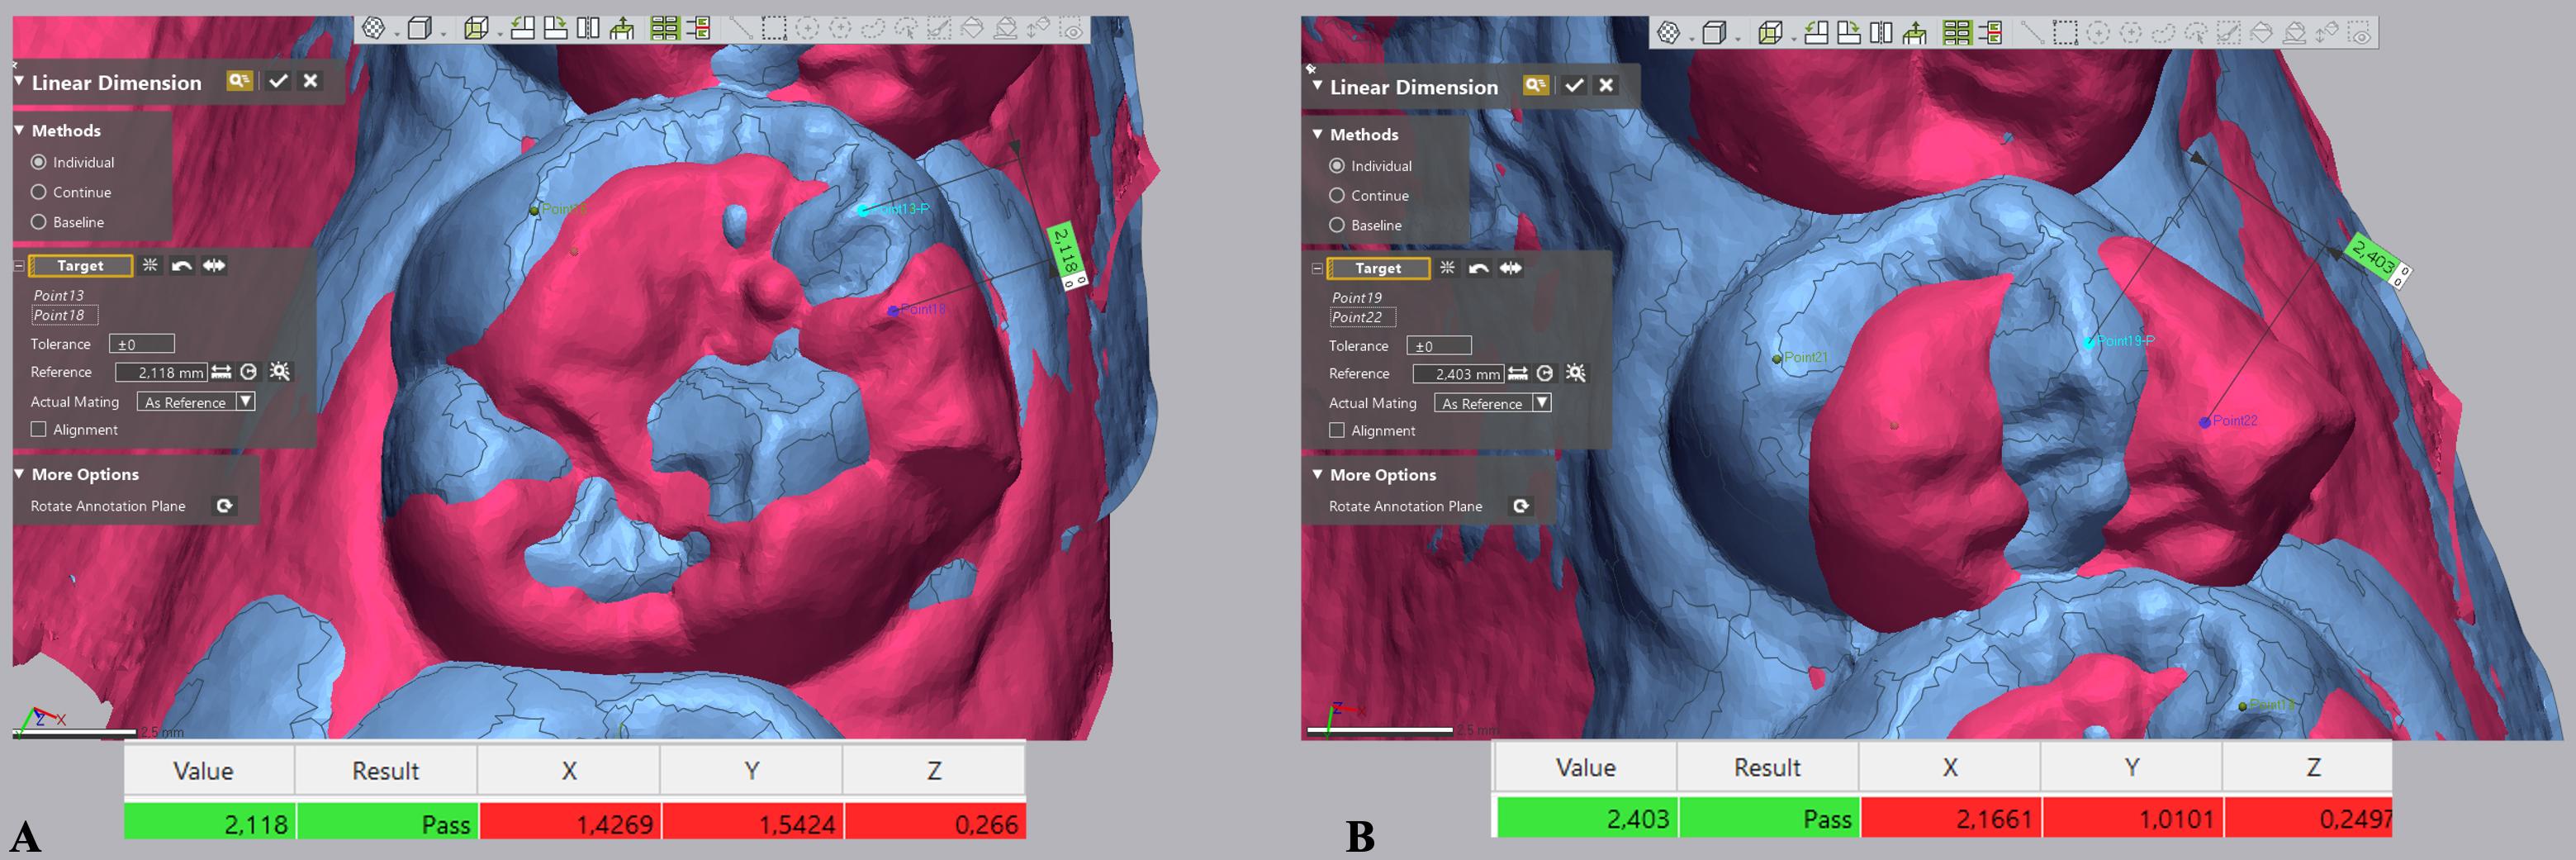This screenshot has width=2576, height=860.
Task: Click undo arrow beside Target in panel A
Action: coord(181,265)
